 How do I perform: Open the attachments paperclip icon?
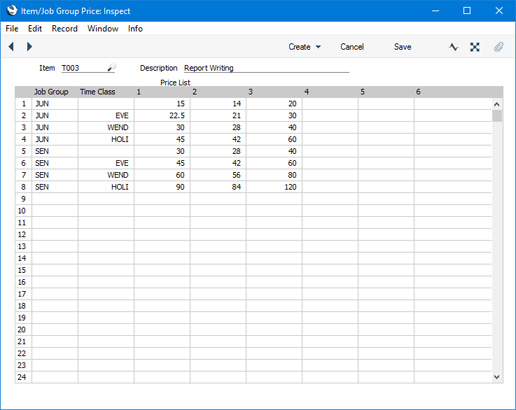pos(498,47)
